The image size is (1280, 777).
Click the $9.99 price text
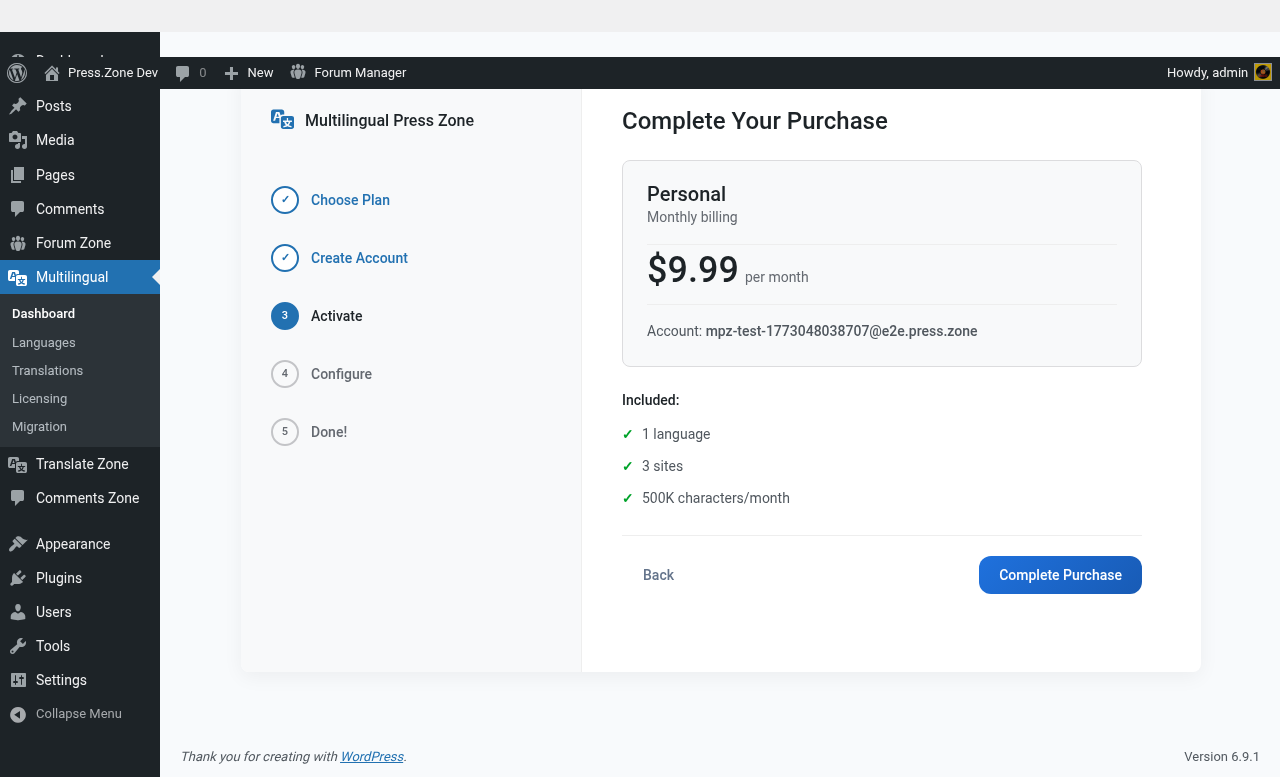(x=693, y=270)
